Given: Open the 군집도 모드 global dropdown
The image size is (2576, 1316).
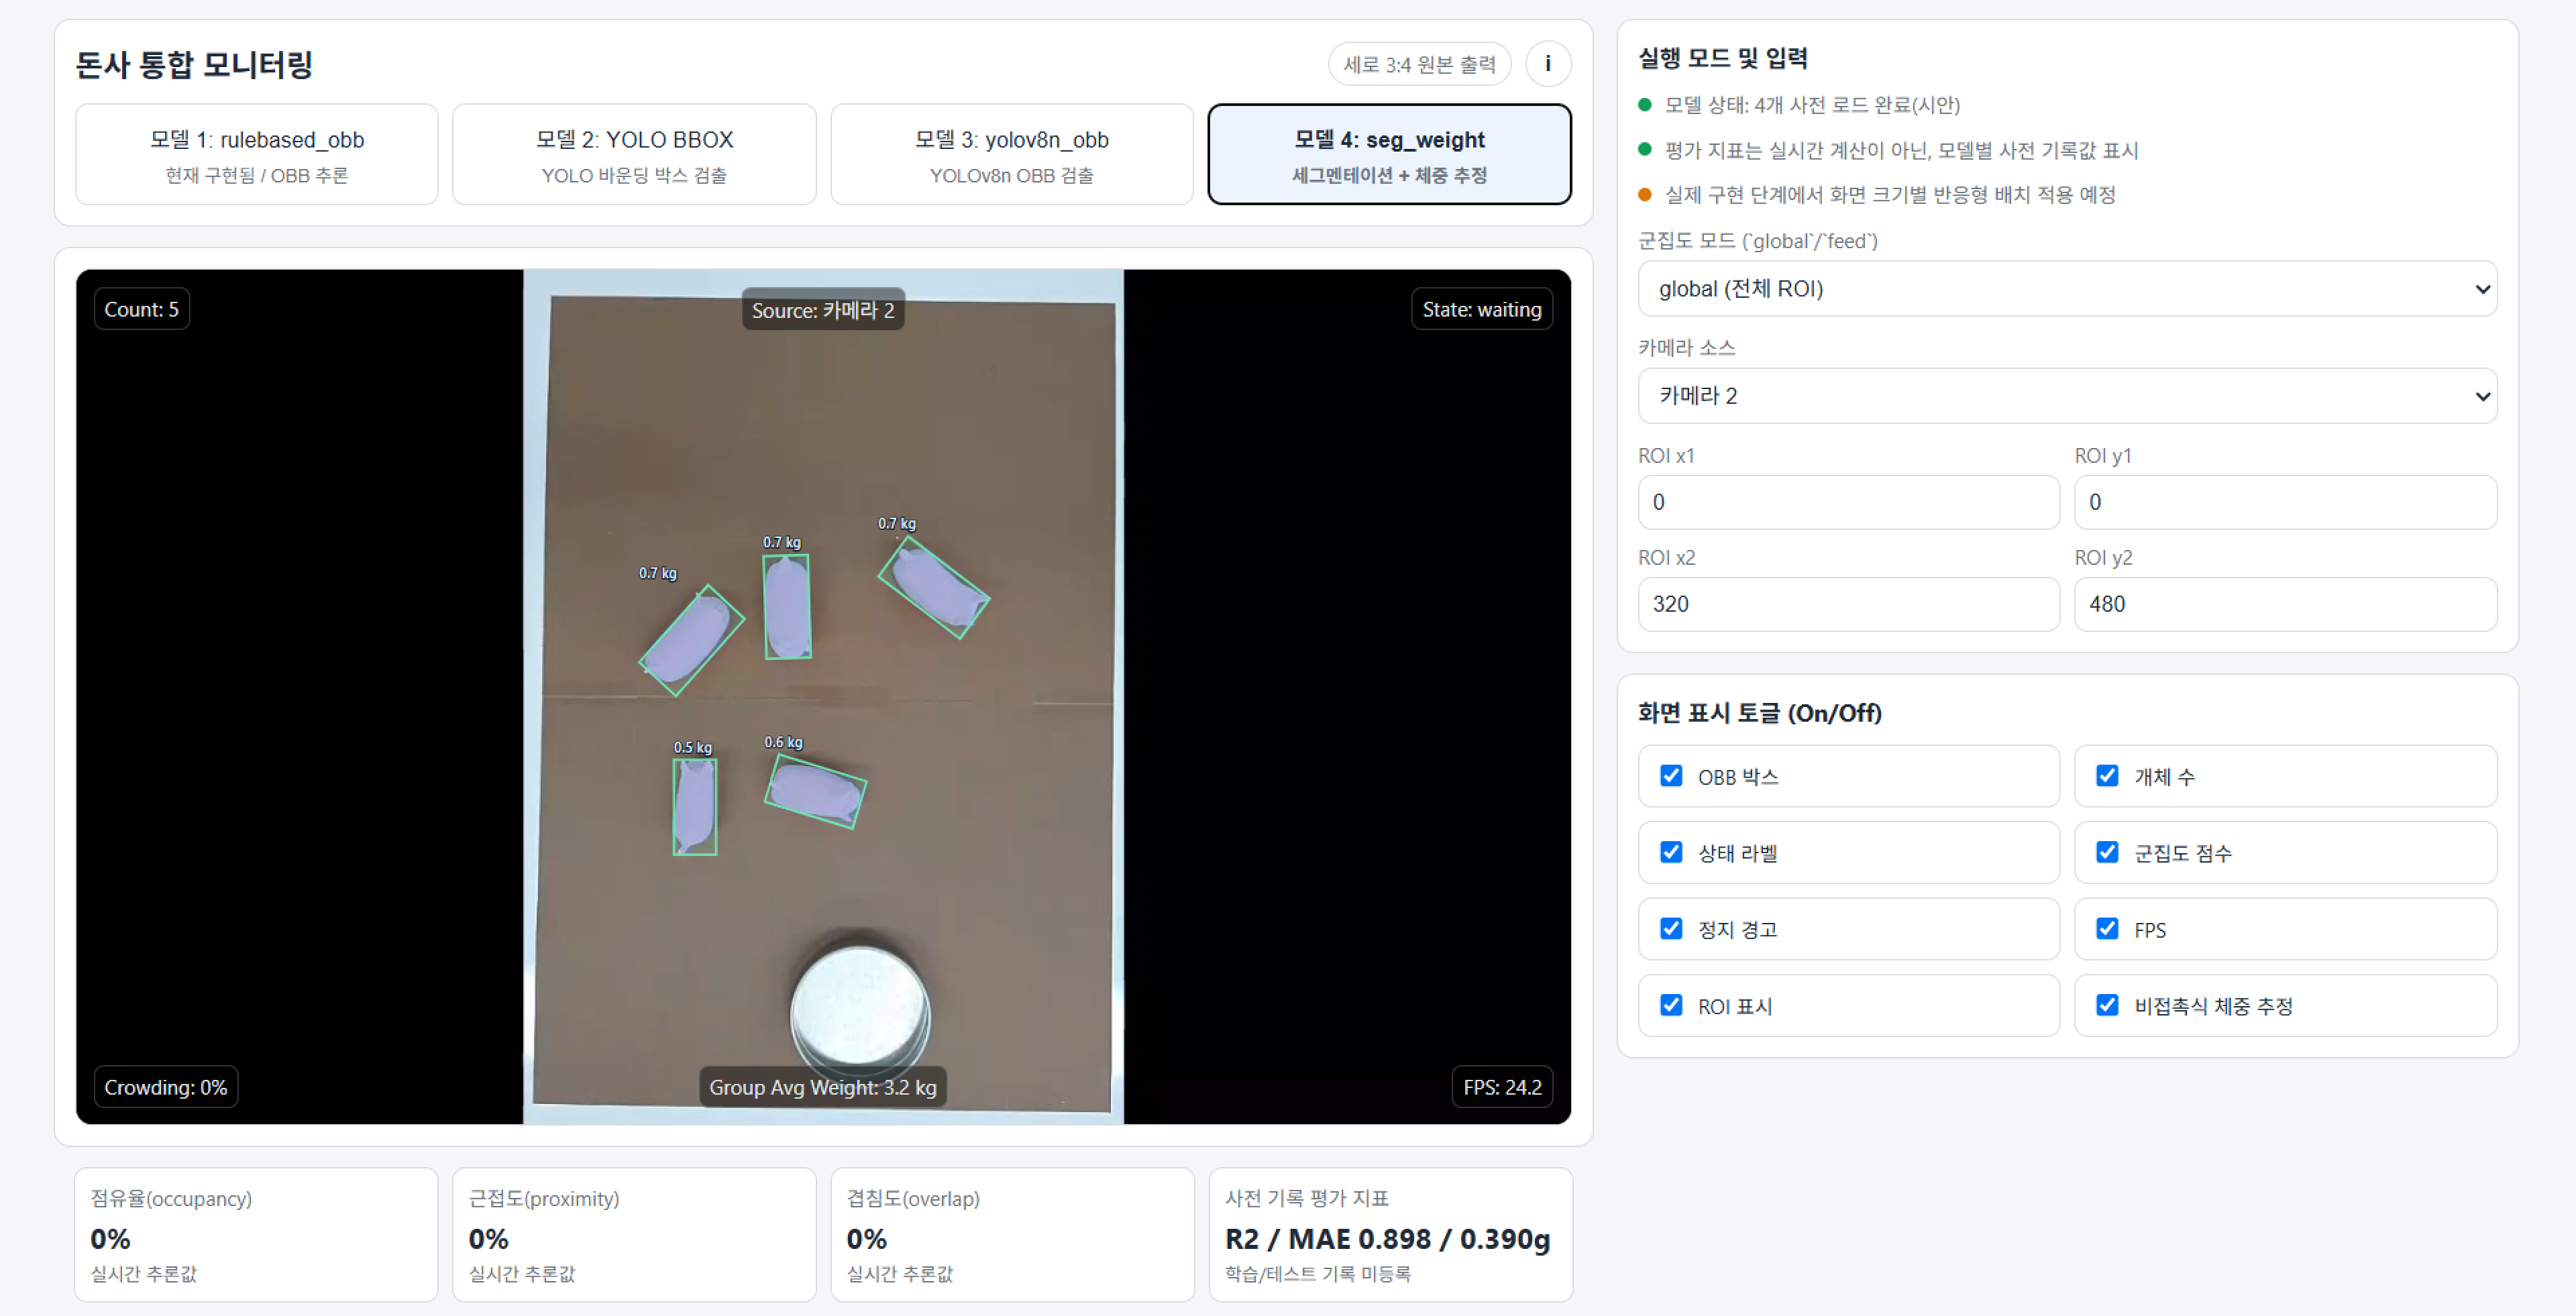Looking at the screenshot, I should pyautogui.click(x=2066, y=289).
